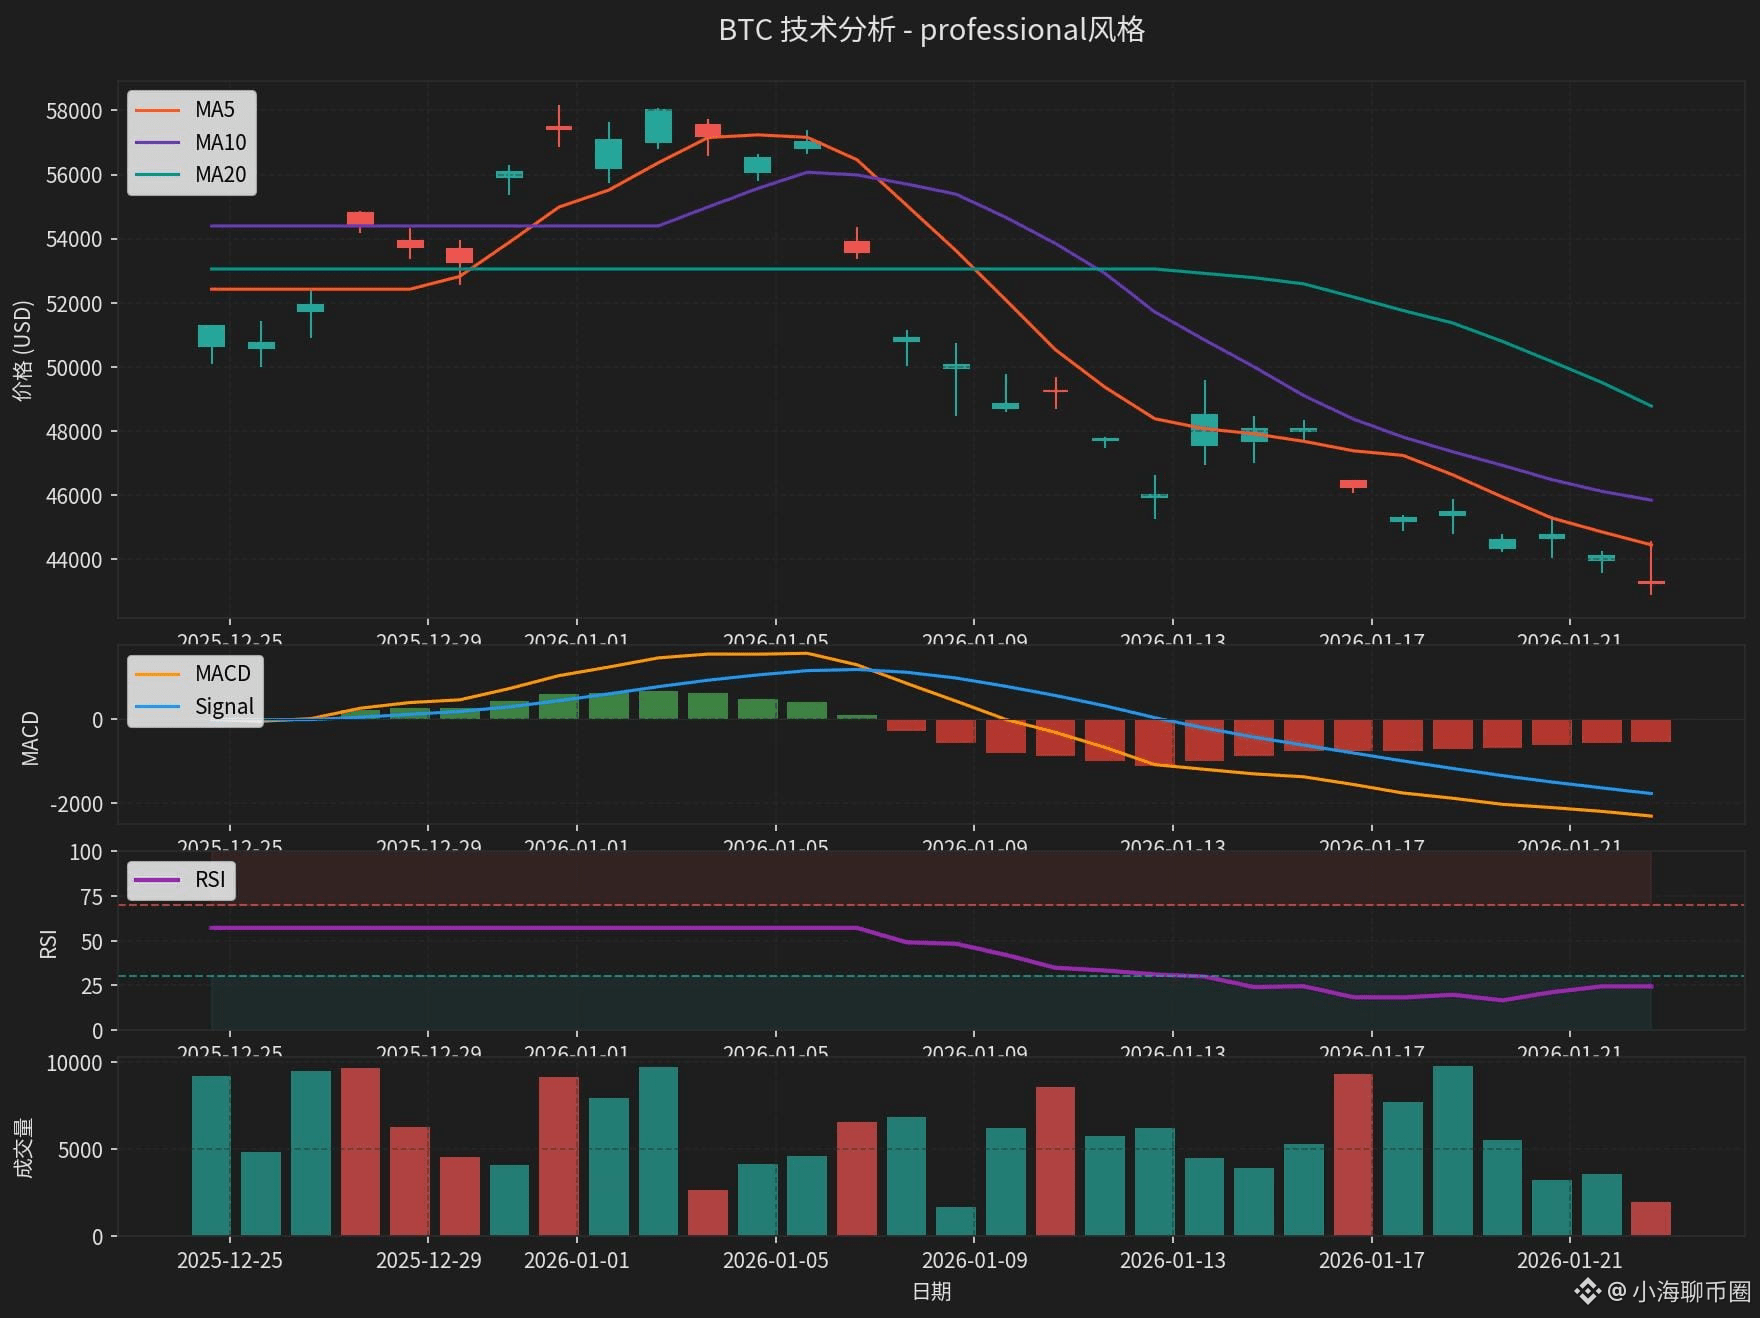Click the 58000 price axis tick
The image size is (1760, 1318).
[74, 111]
